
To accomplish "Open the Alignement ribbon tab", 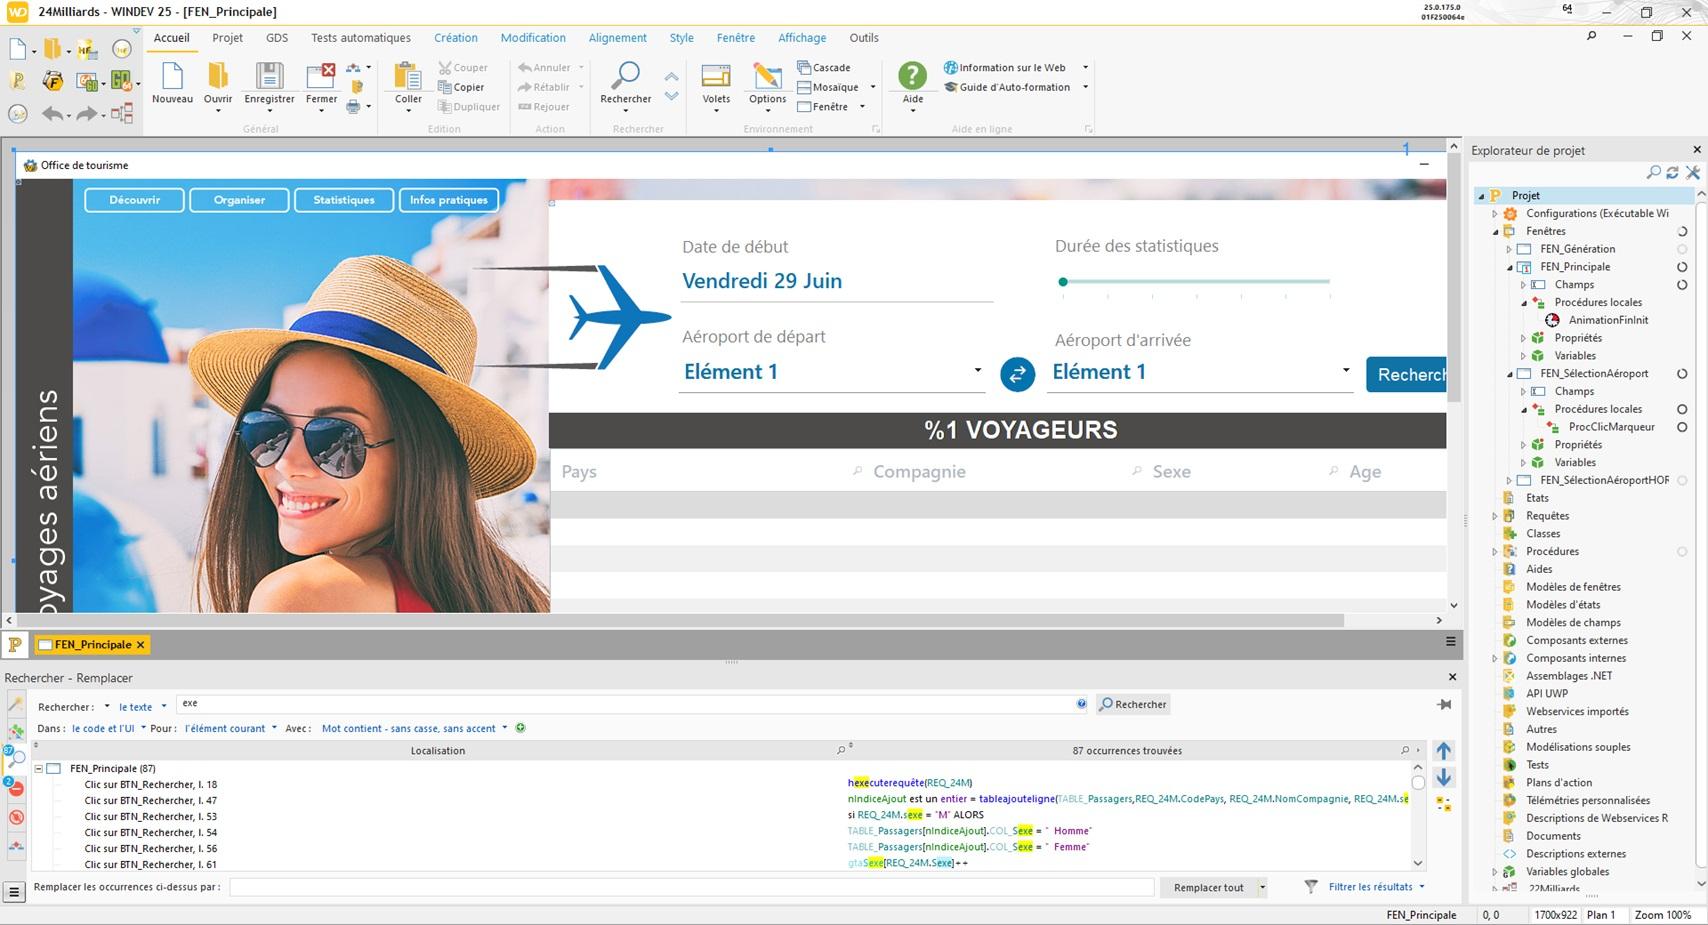I will (x=617, y=38).
